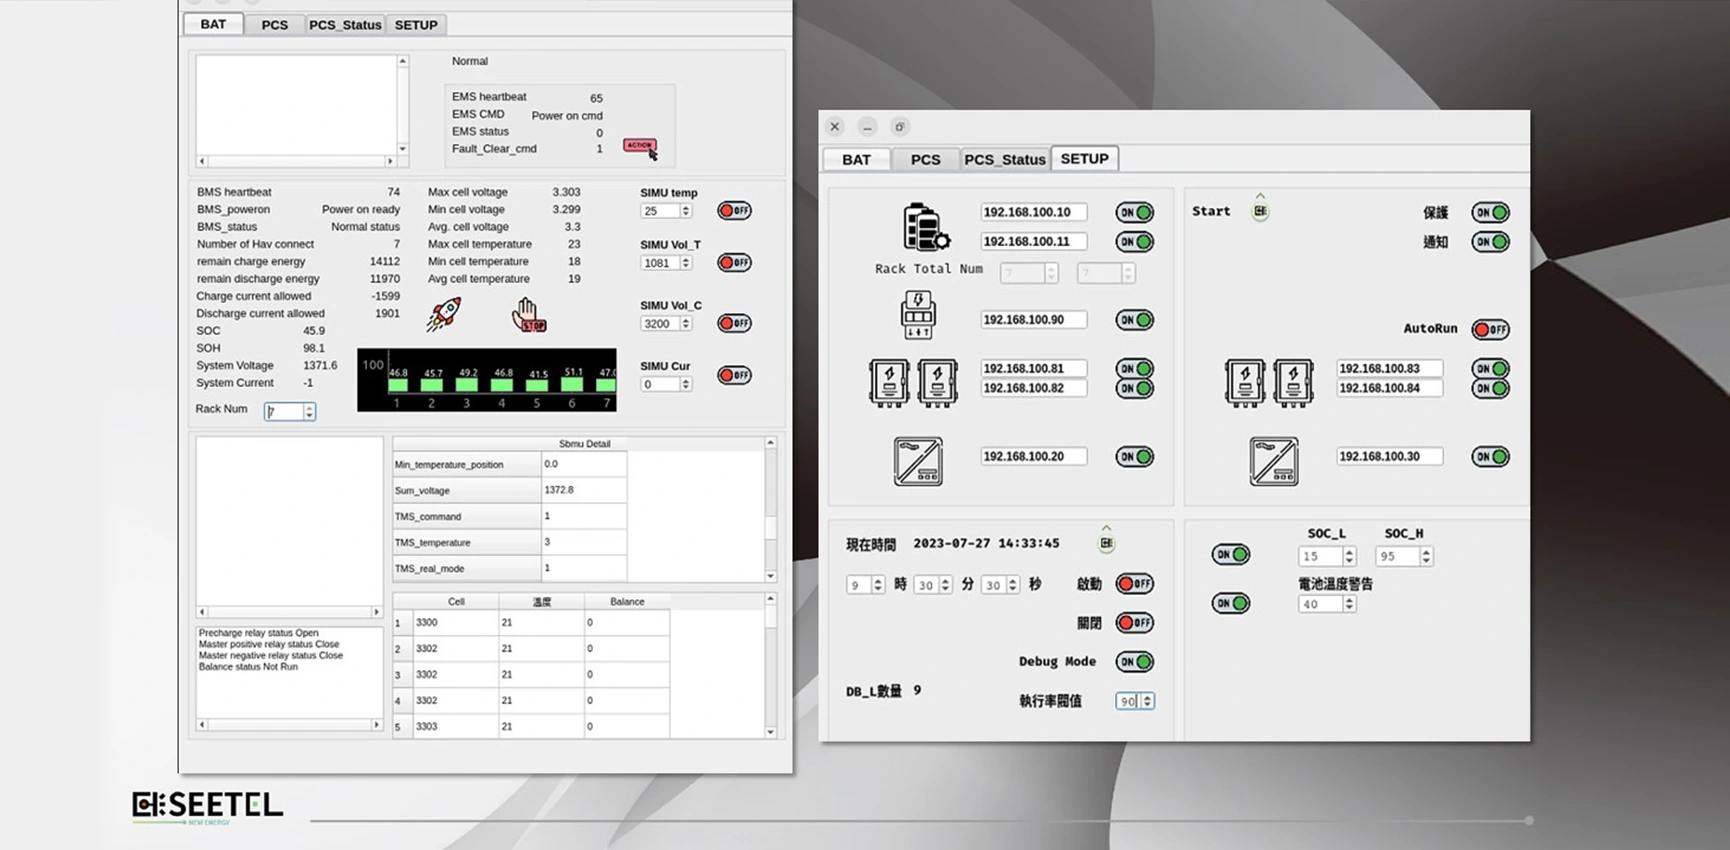Image resolution: width=1730 pixels, height=850 pixels.
Task: Enable the AutoRun toggle
Action: pyautogui.click(x=1490, y=329)
